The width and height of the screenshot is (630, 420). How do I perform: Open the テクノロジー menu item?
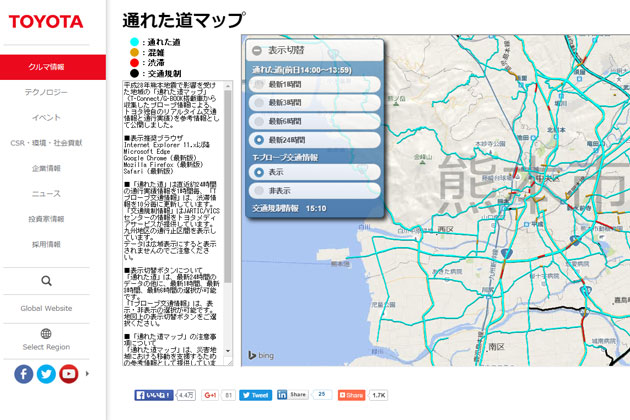pos(46,92)
